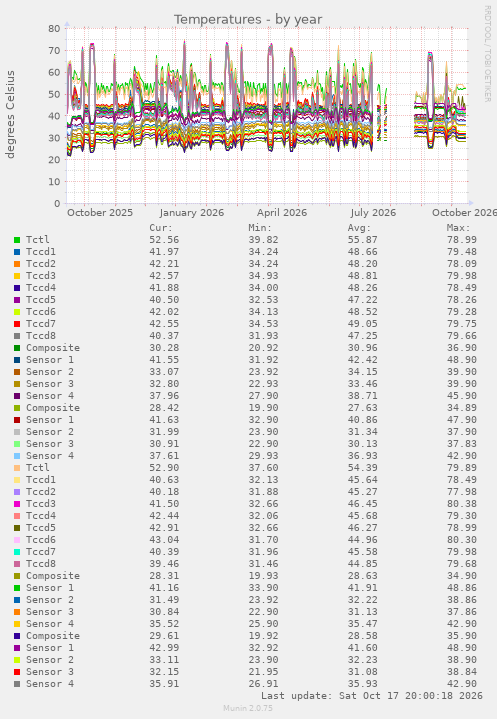Click the maximum value 36.90
Image resolution: width=497 pixels, height=719 pixels.
coord(462,348)
